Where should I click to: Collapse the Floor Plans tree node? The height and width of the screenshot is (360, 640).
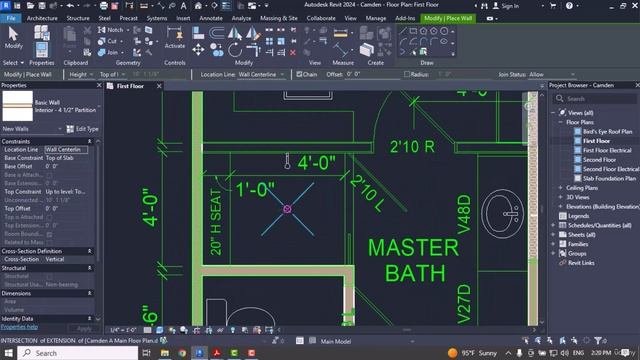click(560, 122)
